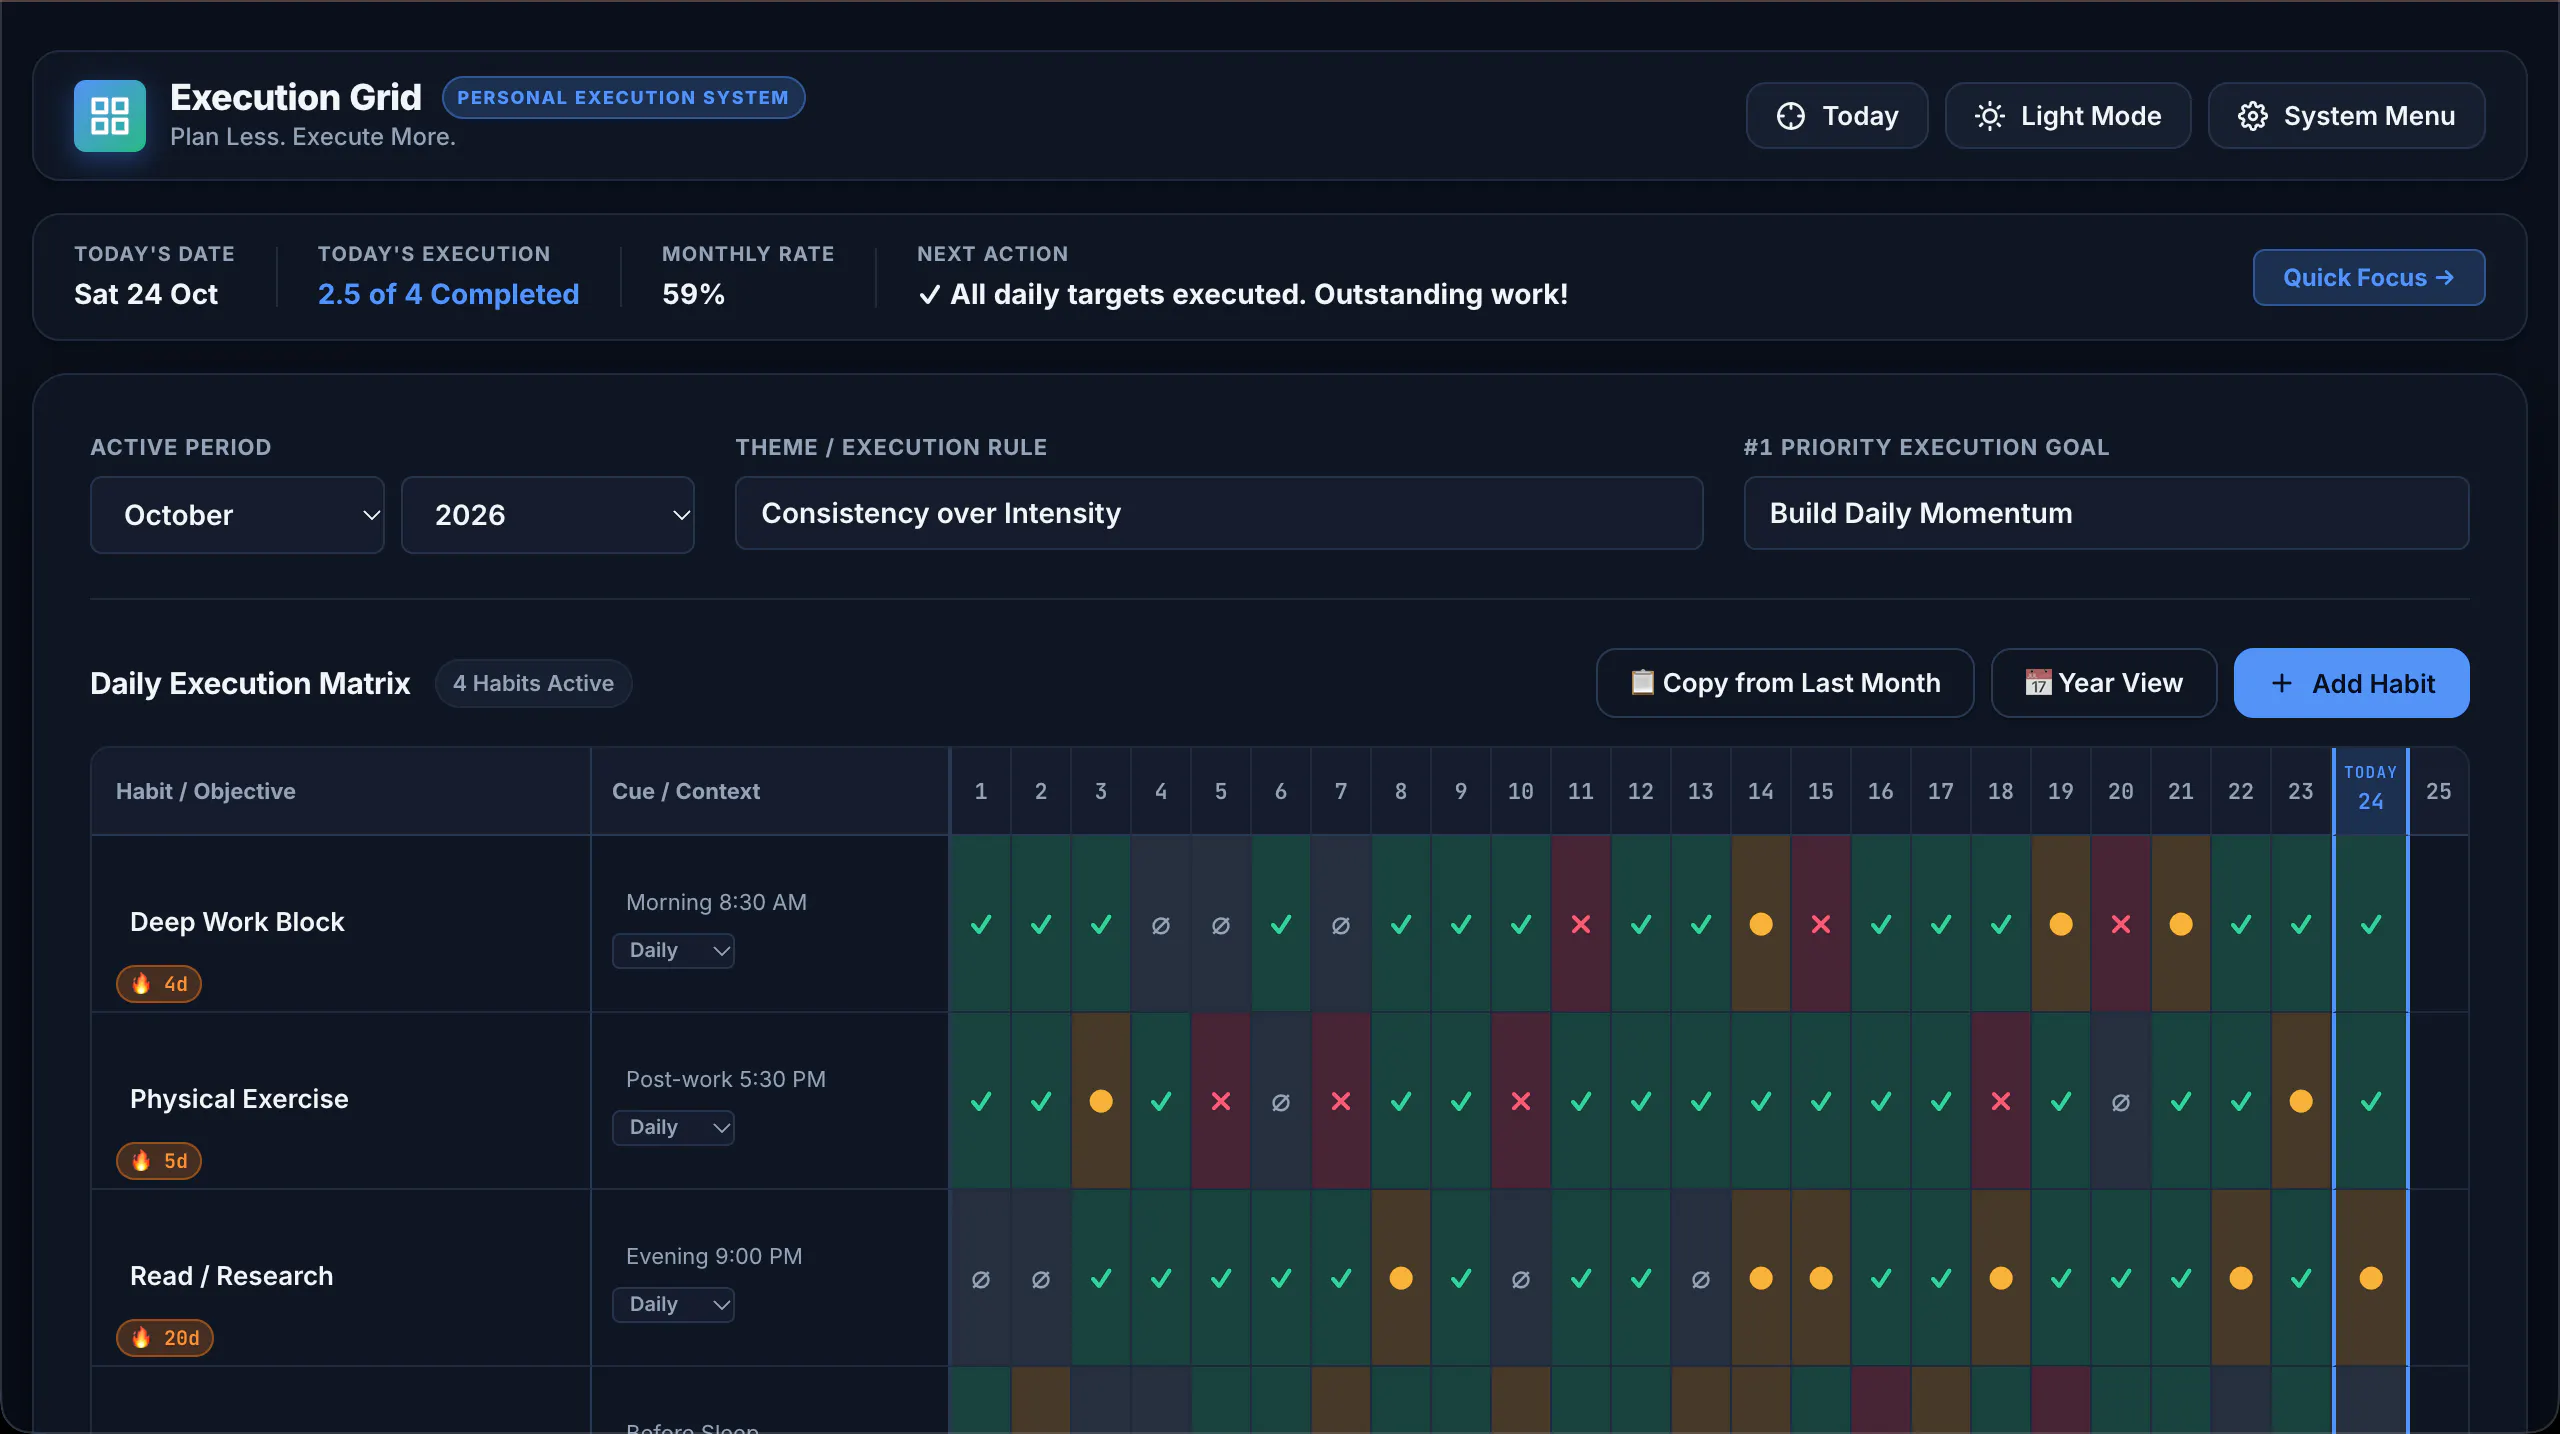Open Quick Focus
This screenshot has height=1434, width=2560.
2369,278
